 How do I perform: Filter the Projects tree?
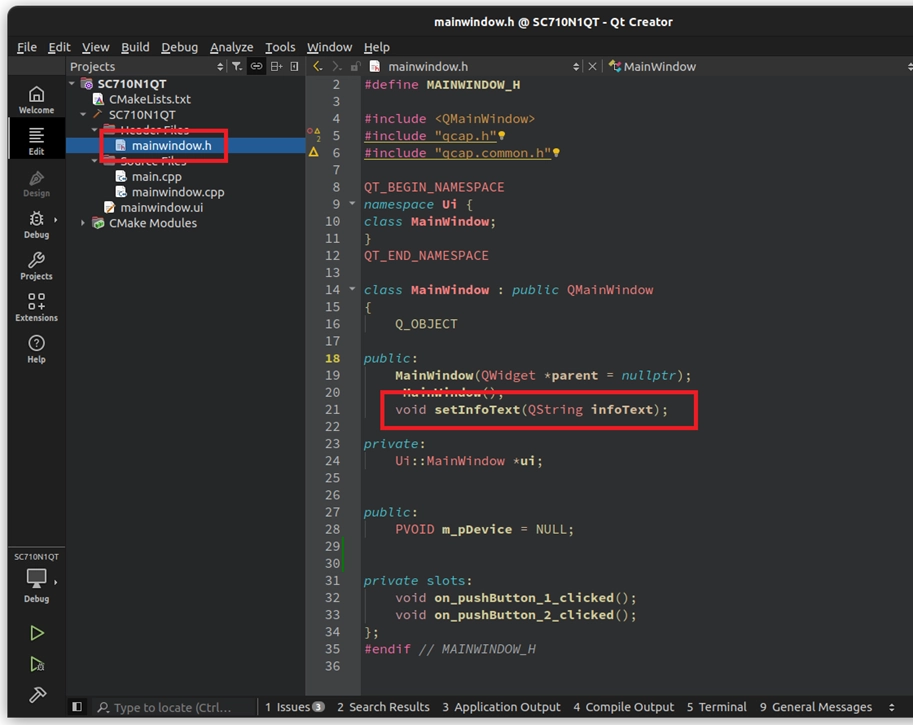(236, 66)
